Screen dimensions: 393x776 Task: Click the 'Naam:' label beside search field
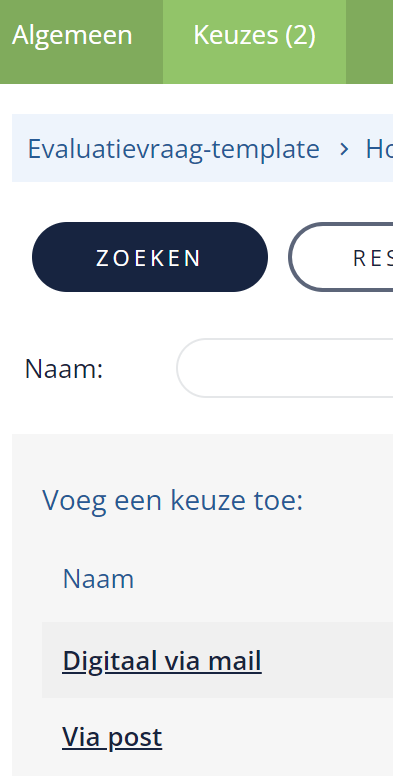[x=64, y=369]
